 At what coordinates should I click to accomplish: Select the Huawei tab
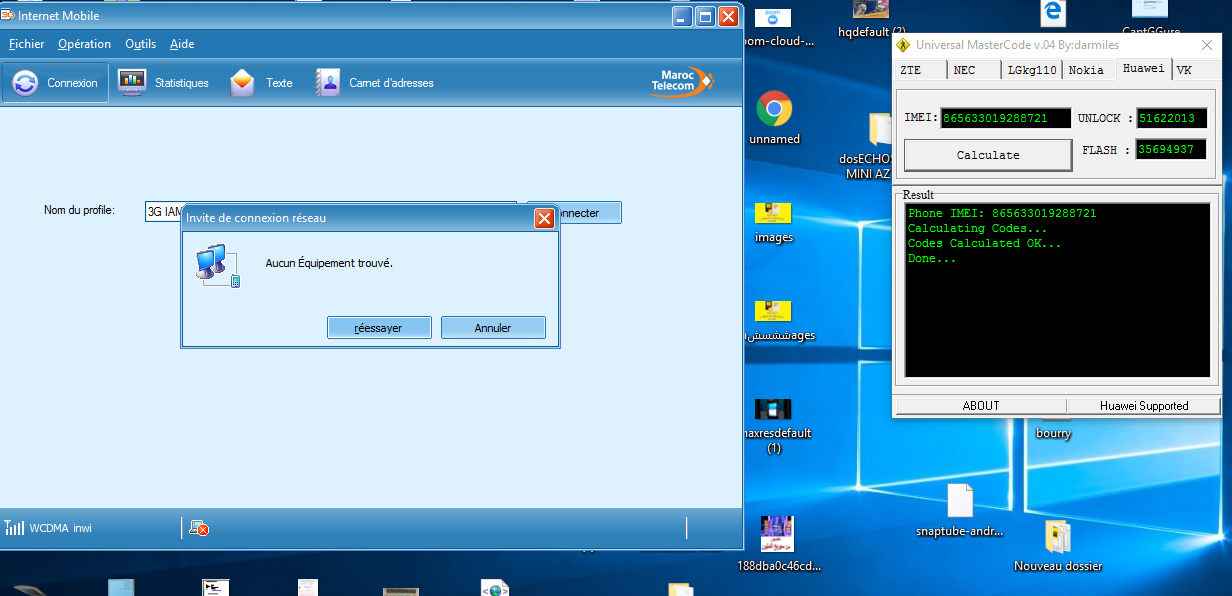point(1143,68)
